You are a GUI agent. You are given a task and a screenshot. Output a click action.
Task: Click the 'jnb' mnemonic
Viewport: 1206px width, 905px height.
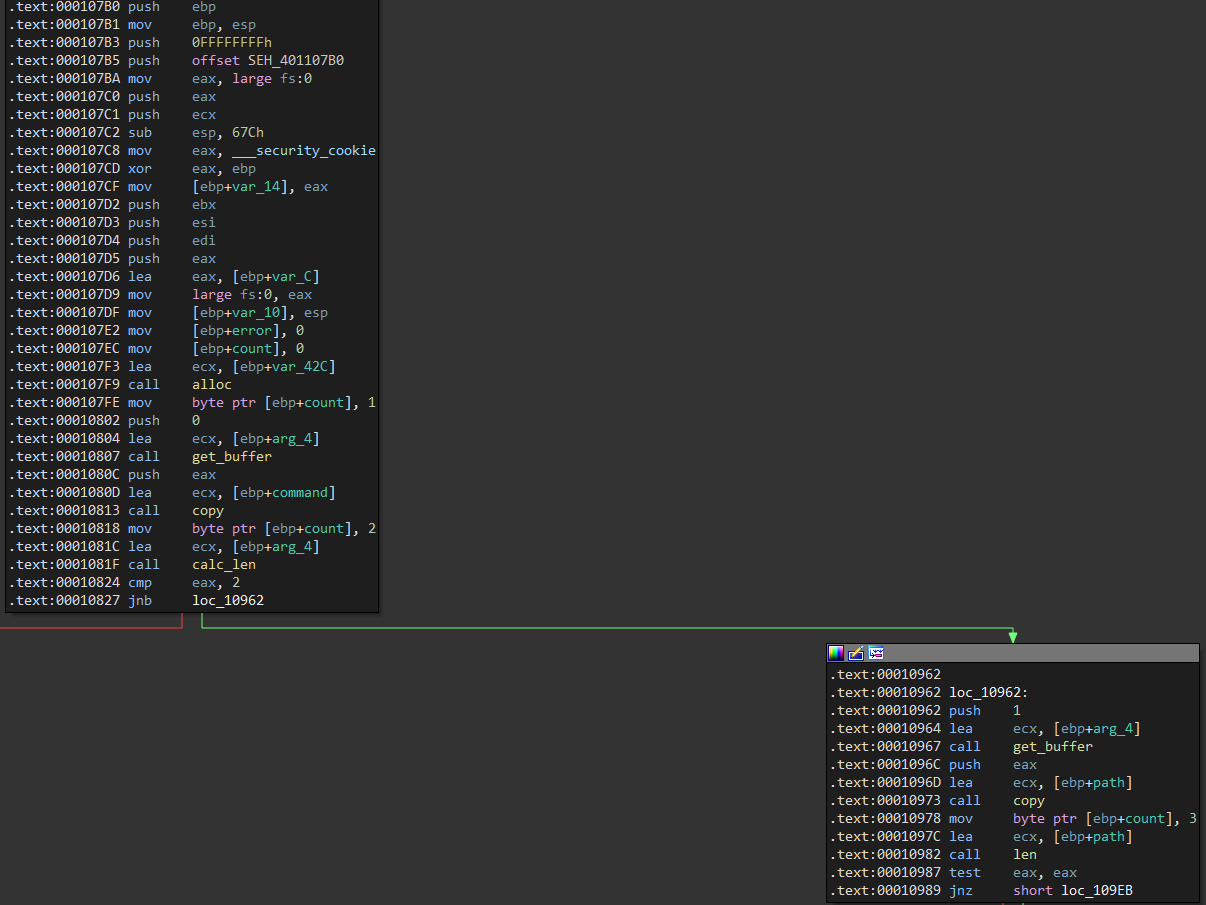point(140,601)
